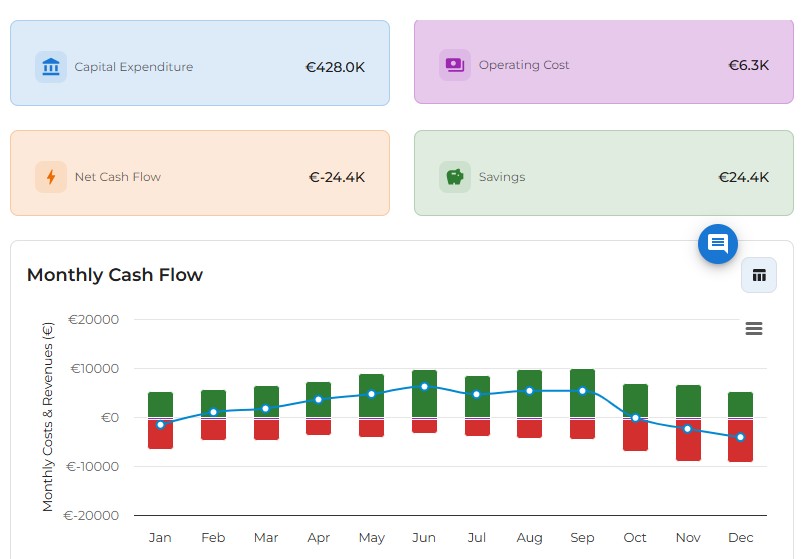The width and height of the screenshot is (810, 559).
Task: Click the red November cost bar
Action: [688, 445]
